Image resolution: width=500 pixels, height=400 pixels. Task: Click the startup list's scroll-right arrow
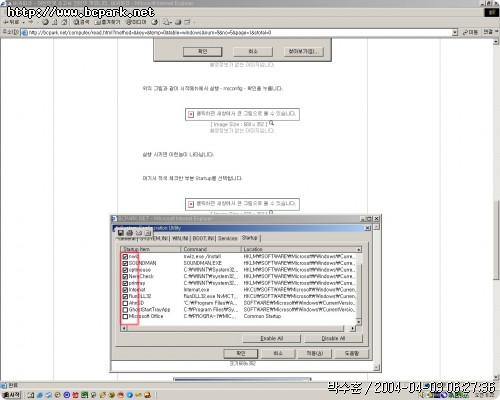(353, 329)
